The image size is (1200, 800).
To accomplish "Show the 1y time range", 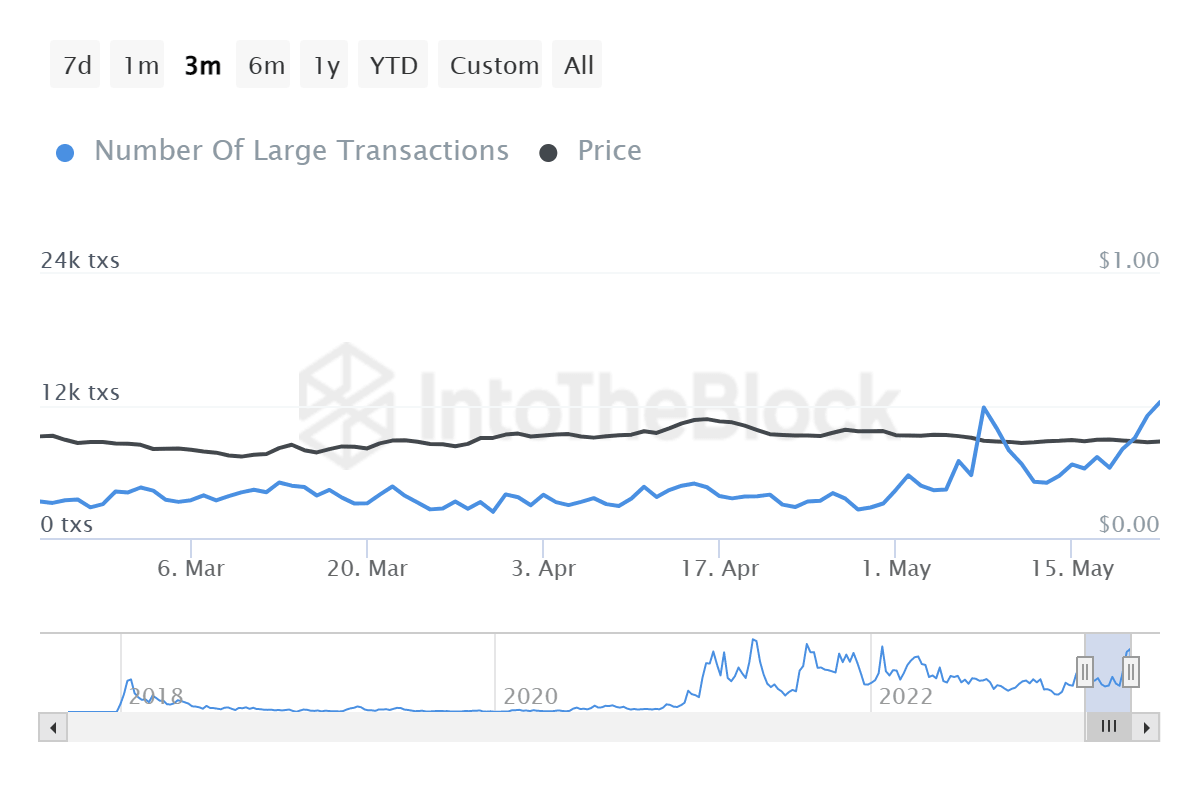I will [326, 66].
